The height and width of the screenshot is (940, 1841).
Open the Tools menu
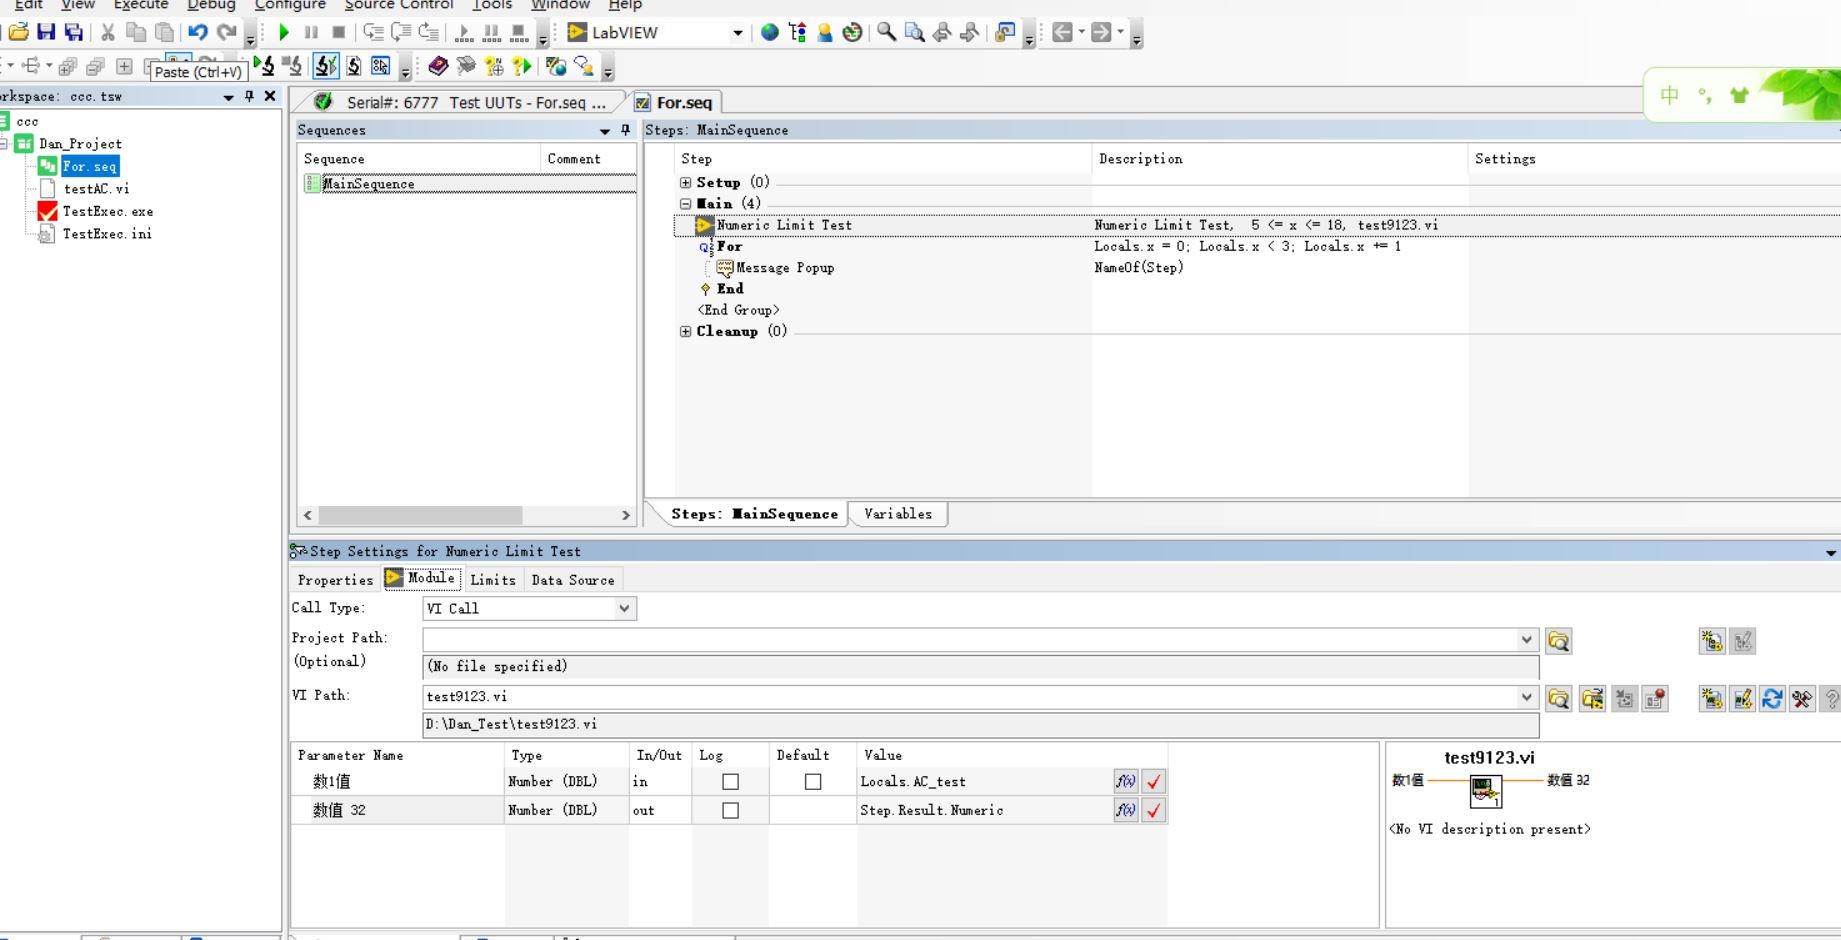coord(492,5)
